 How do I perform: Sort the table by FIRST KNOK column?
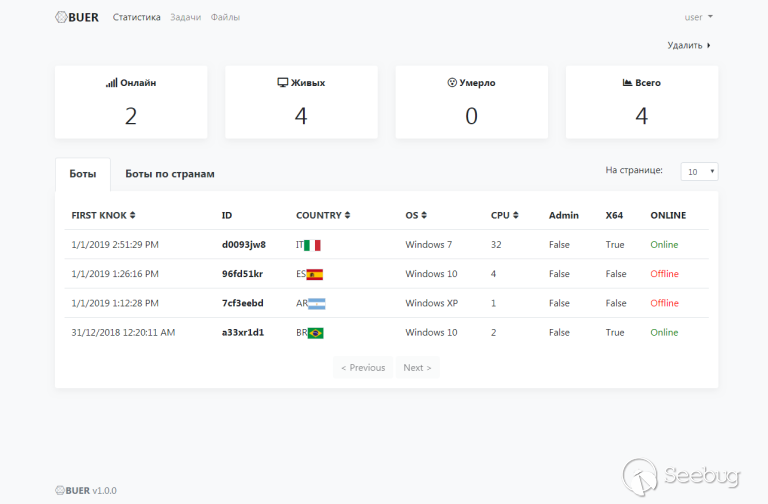(x=103, y=215)
